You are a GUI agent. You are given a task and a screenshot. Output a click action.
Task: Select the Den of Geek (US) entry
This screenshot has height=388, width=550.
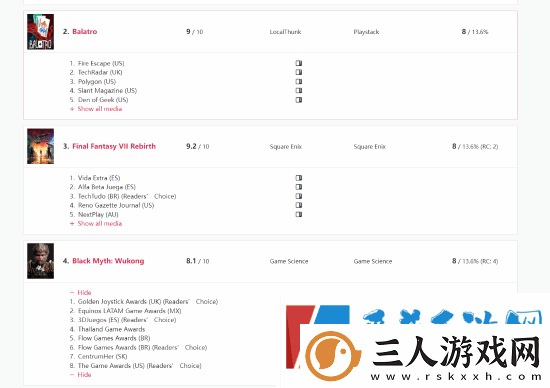tap(103, 100)
